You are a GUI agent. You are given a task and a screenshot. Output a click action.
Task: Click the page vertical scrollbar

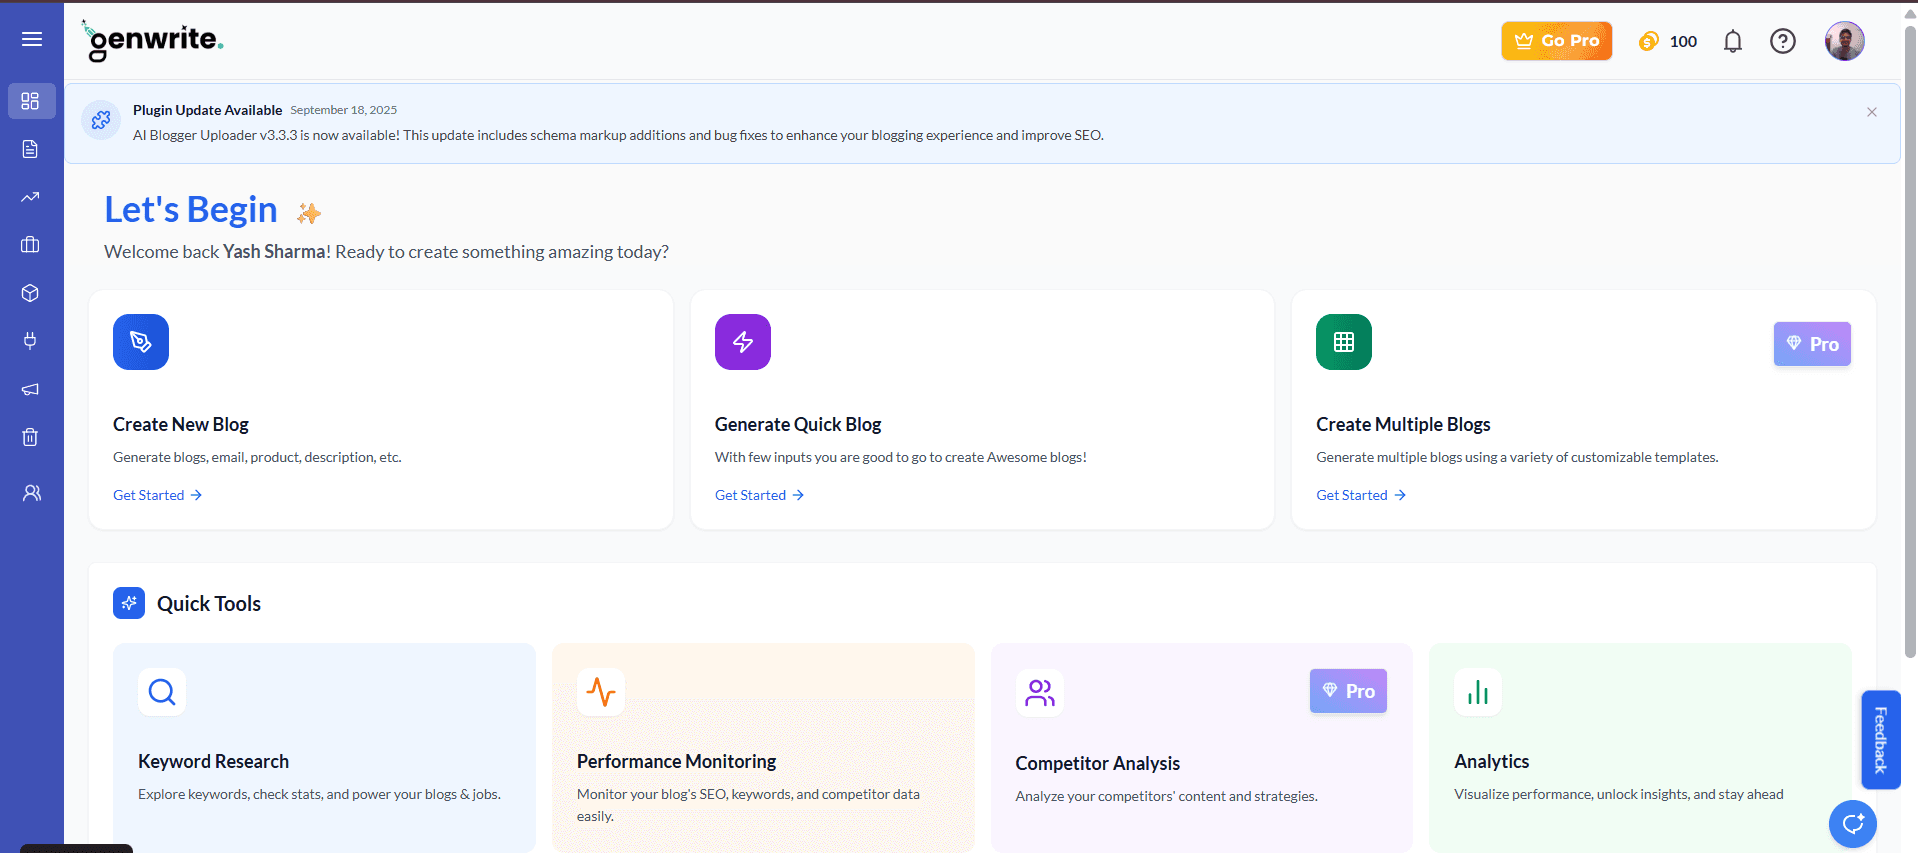click(1910, 340)
